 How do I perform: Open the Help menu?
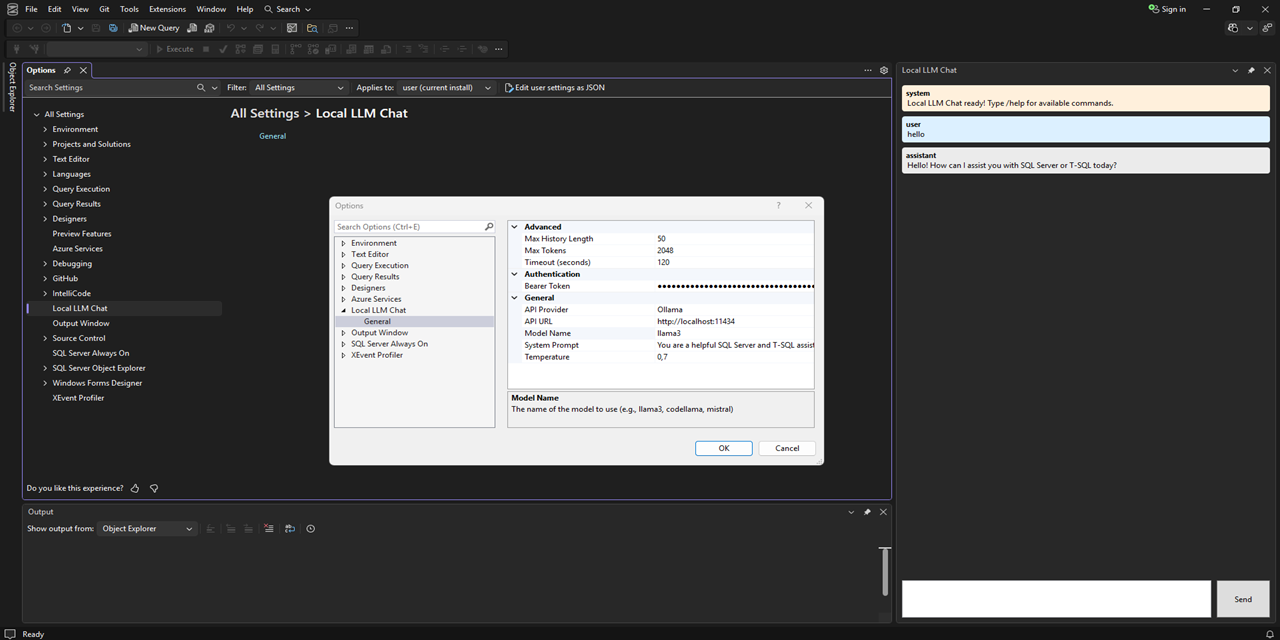click(x=245, y=9)
